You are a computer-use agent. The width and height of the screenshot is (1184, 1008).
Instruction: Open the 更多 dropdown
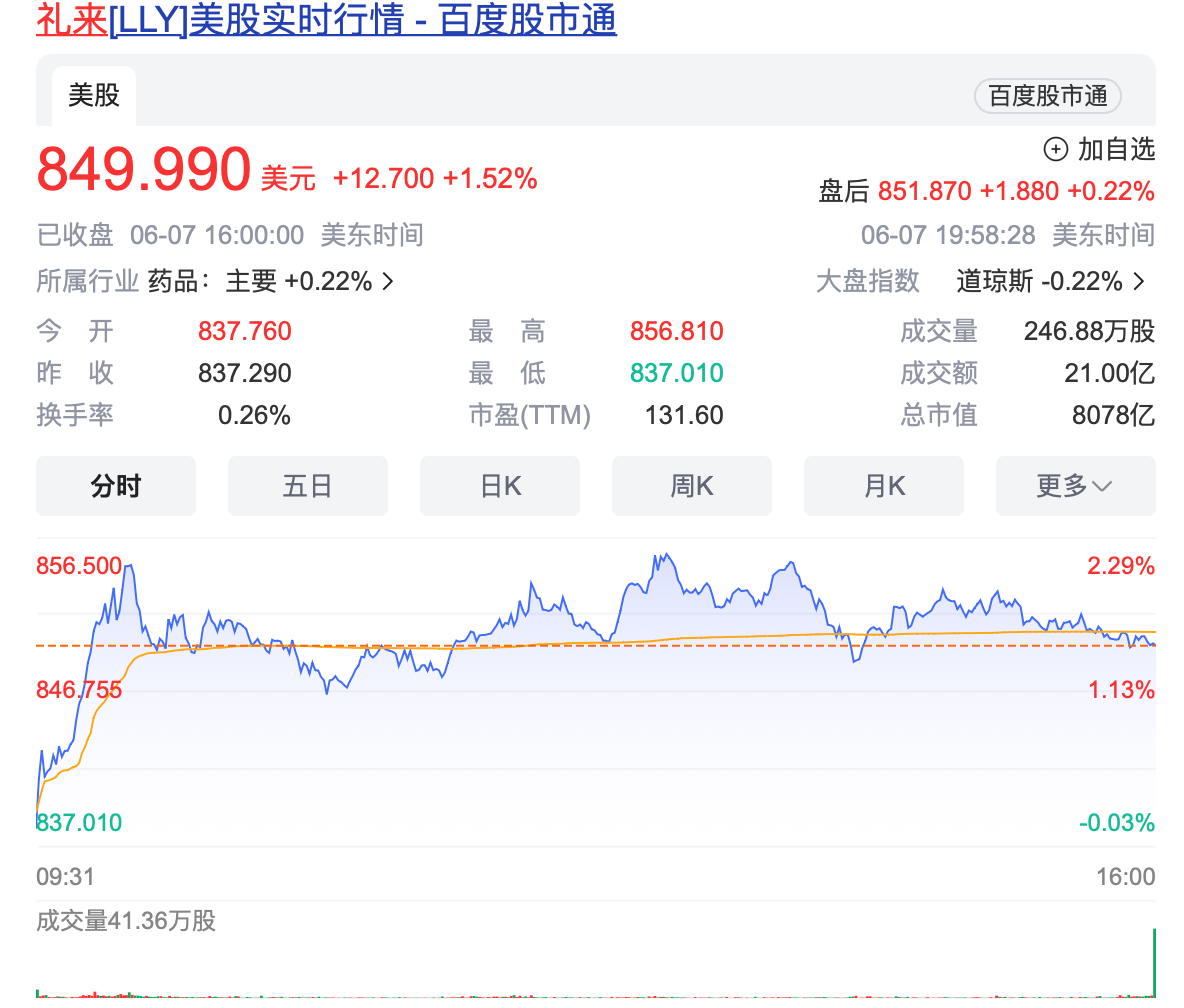[1075, 486]
